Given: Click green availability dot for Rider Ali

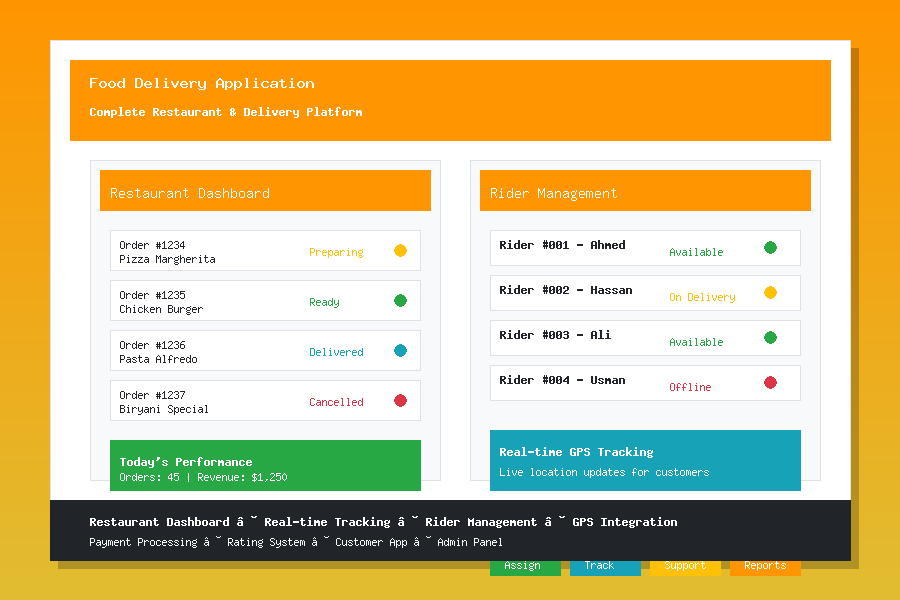Looking at the screenshot, I should click(770, 338).
